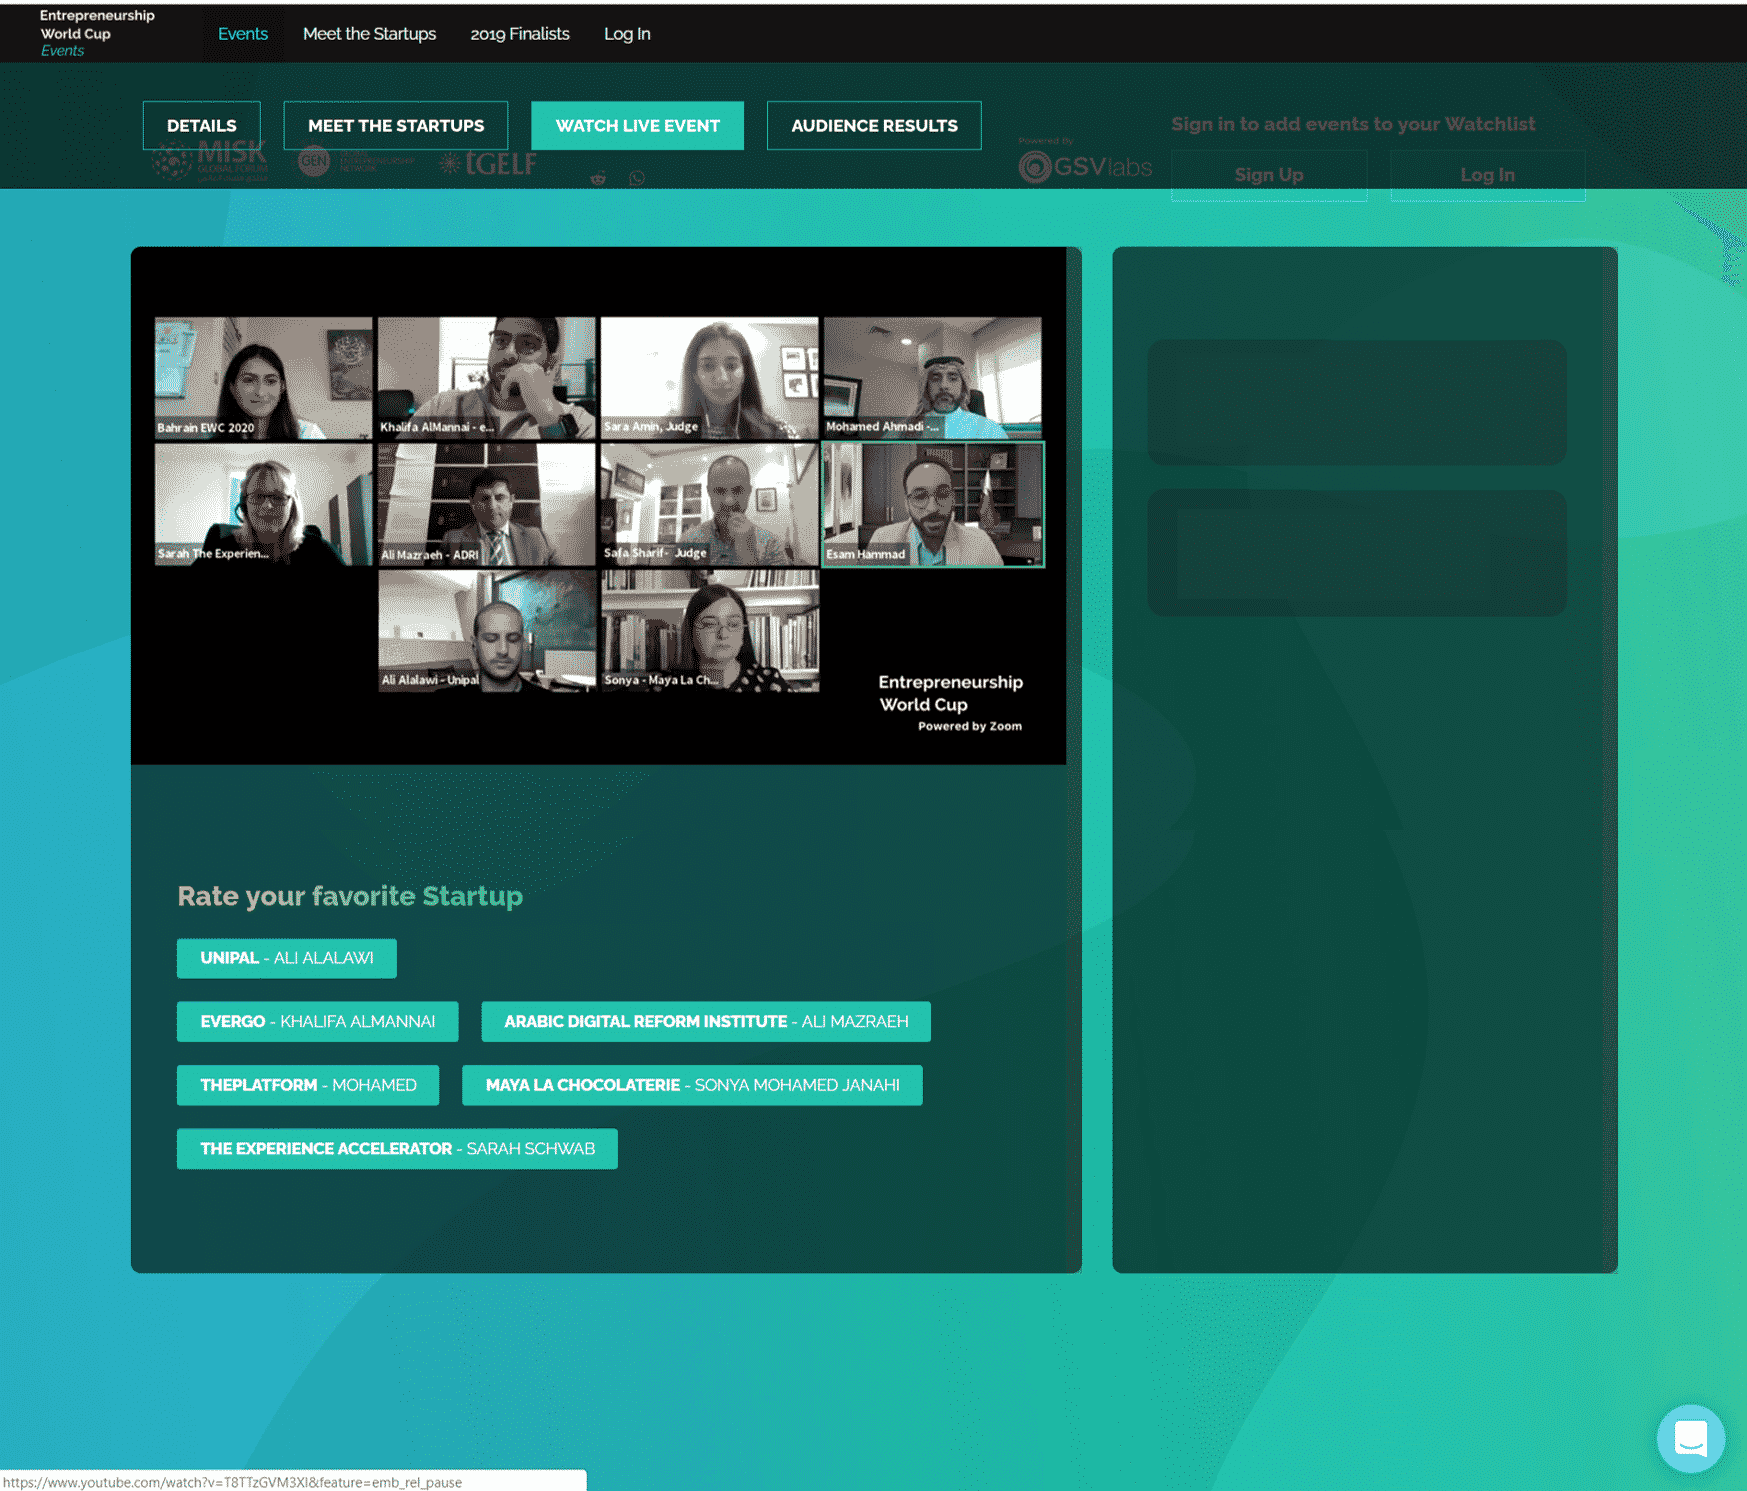Open the AUDIENCE RESULTS tab
The image size is (1747, 1491).
point(874,126)
